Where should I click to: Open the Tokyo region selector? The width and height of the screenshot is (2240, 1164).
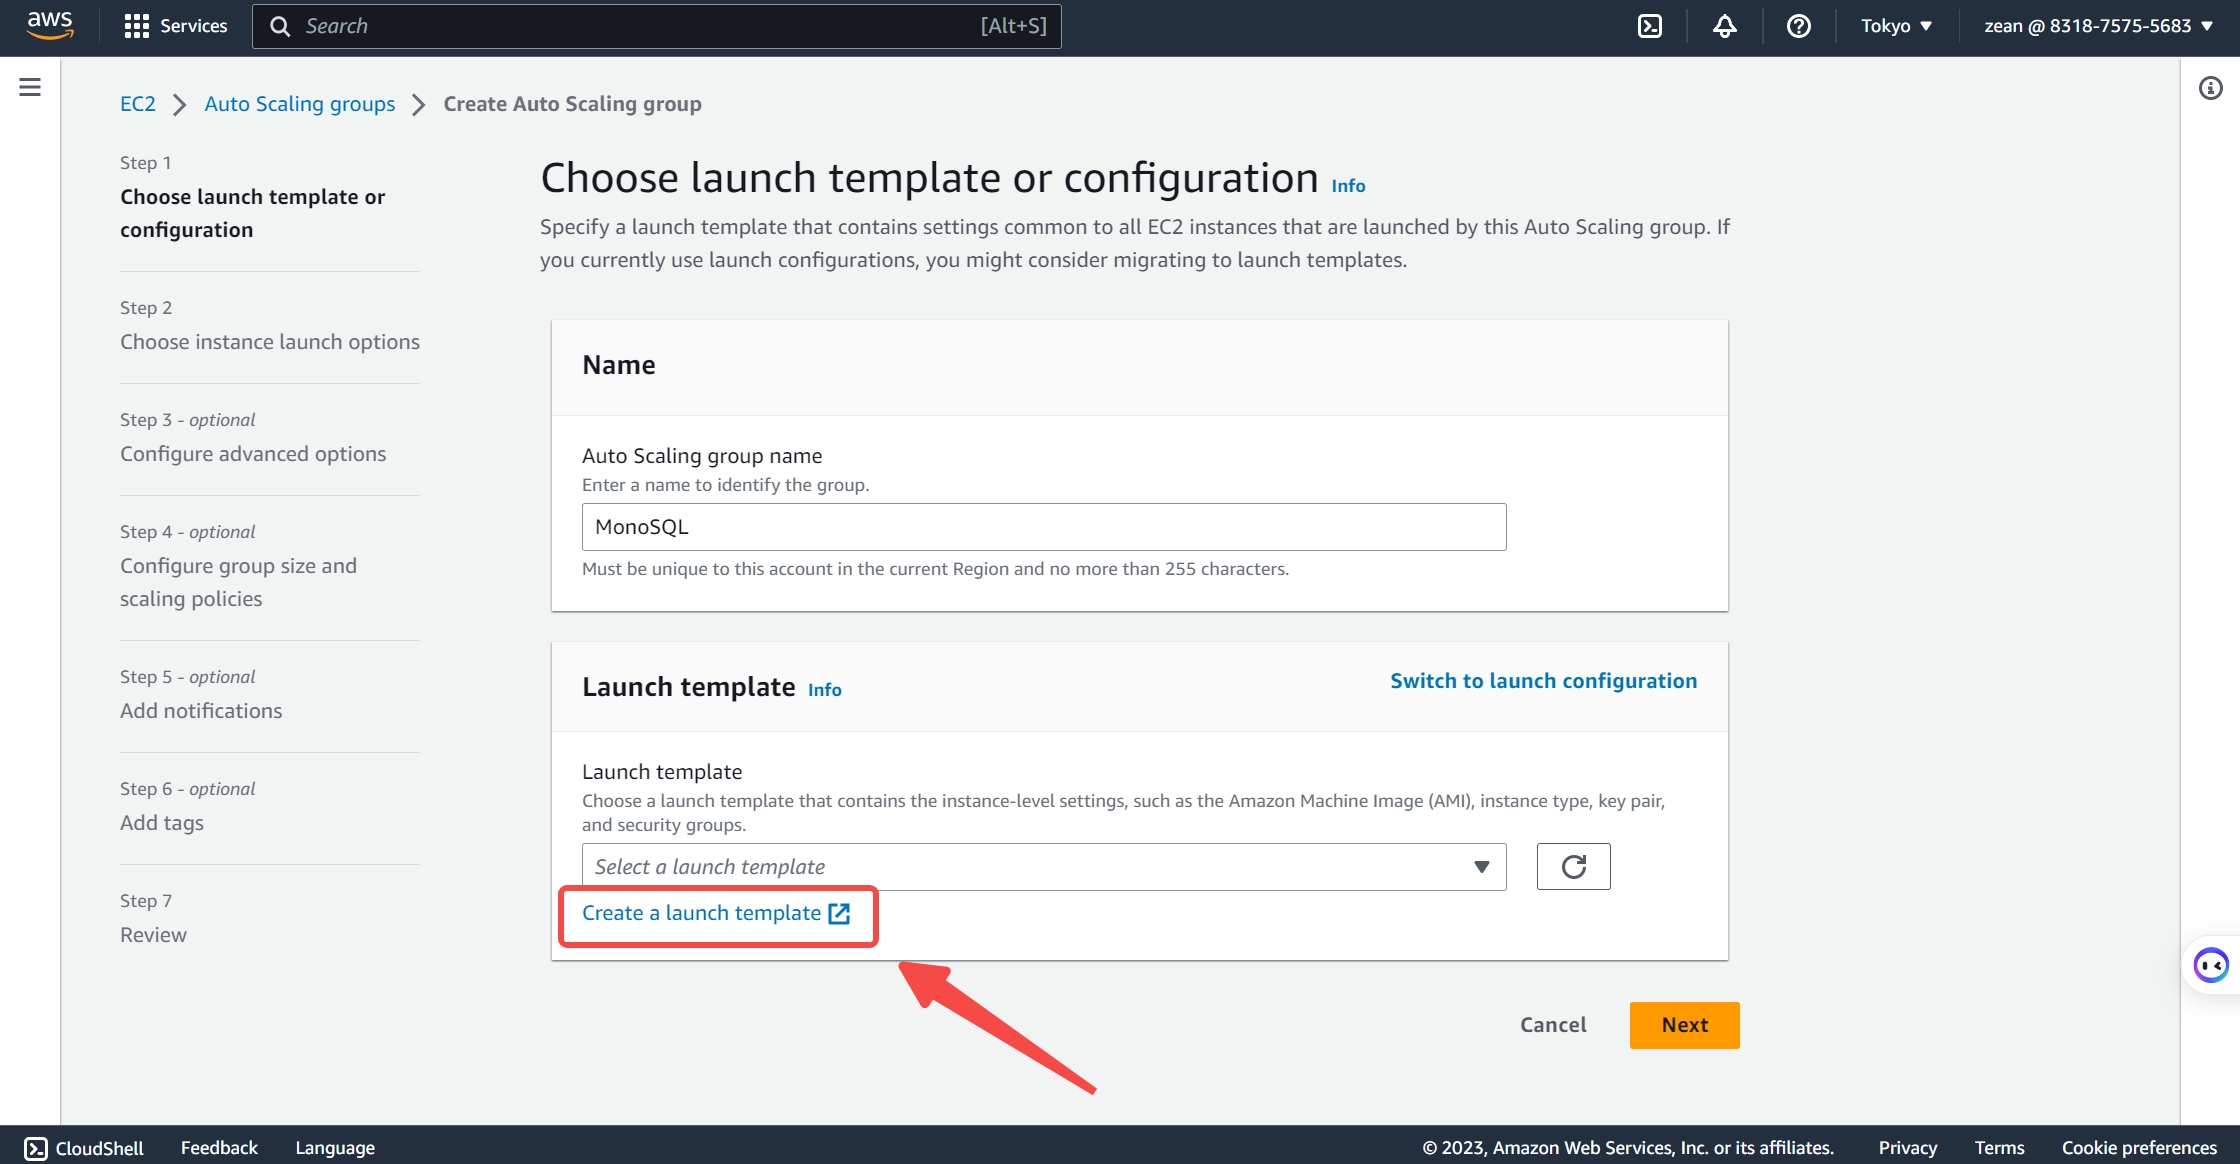[1896, 26]
